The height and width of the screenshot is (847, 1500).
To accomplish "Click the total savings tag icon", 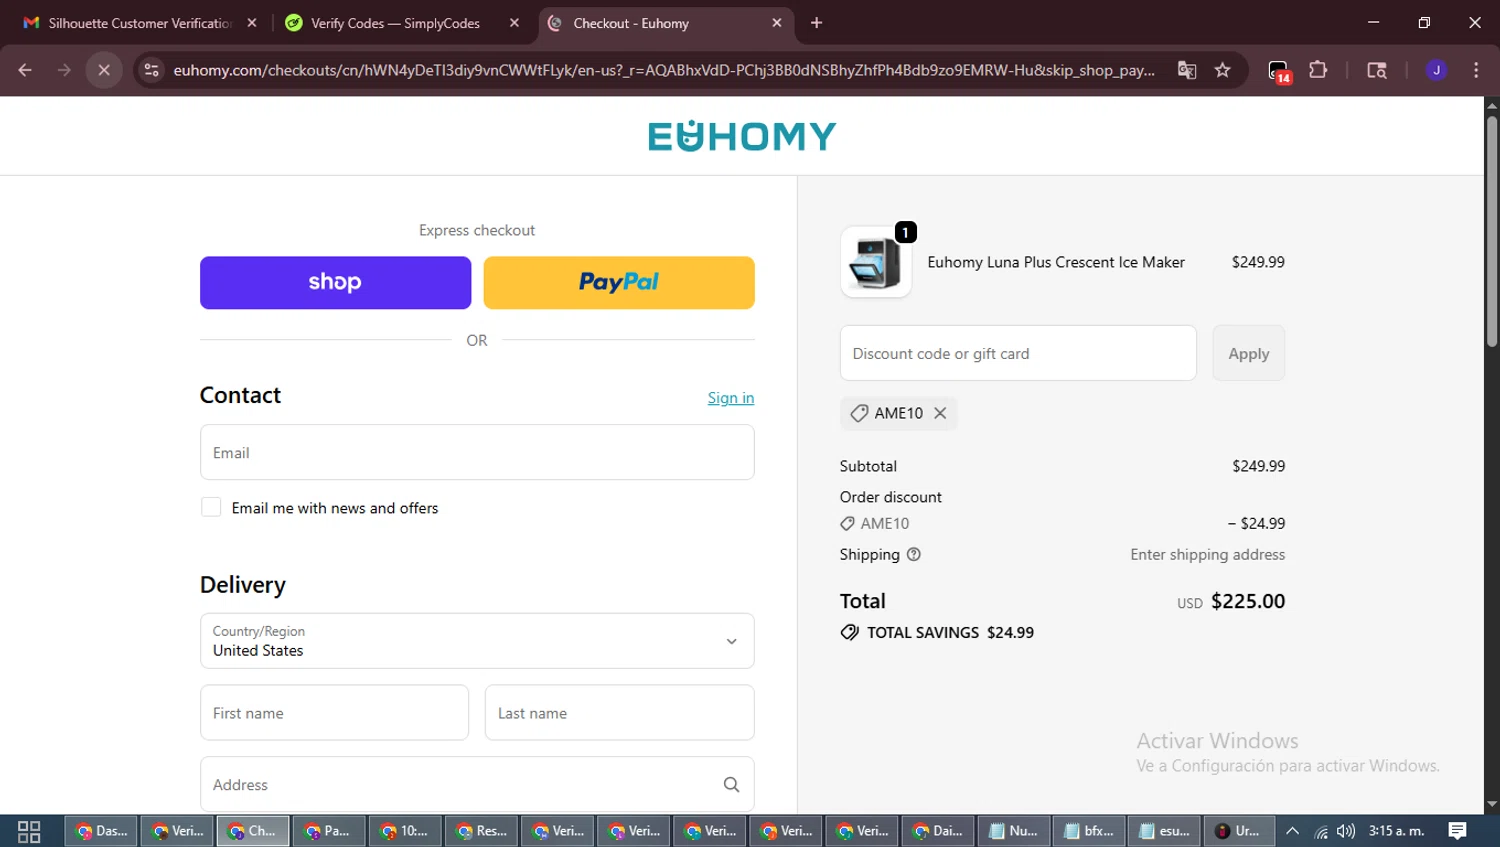I will (850, 632).
